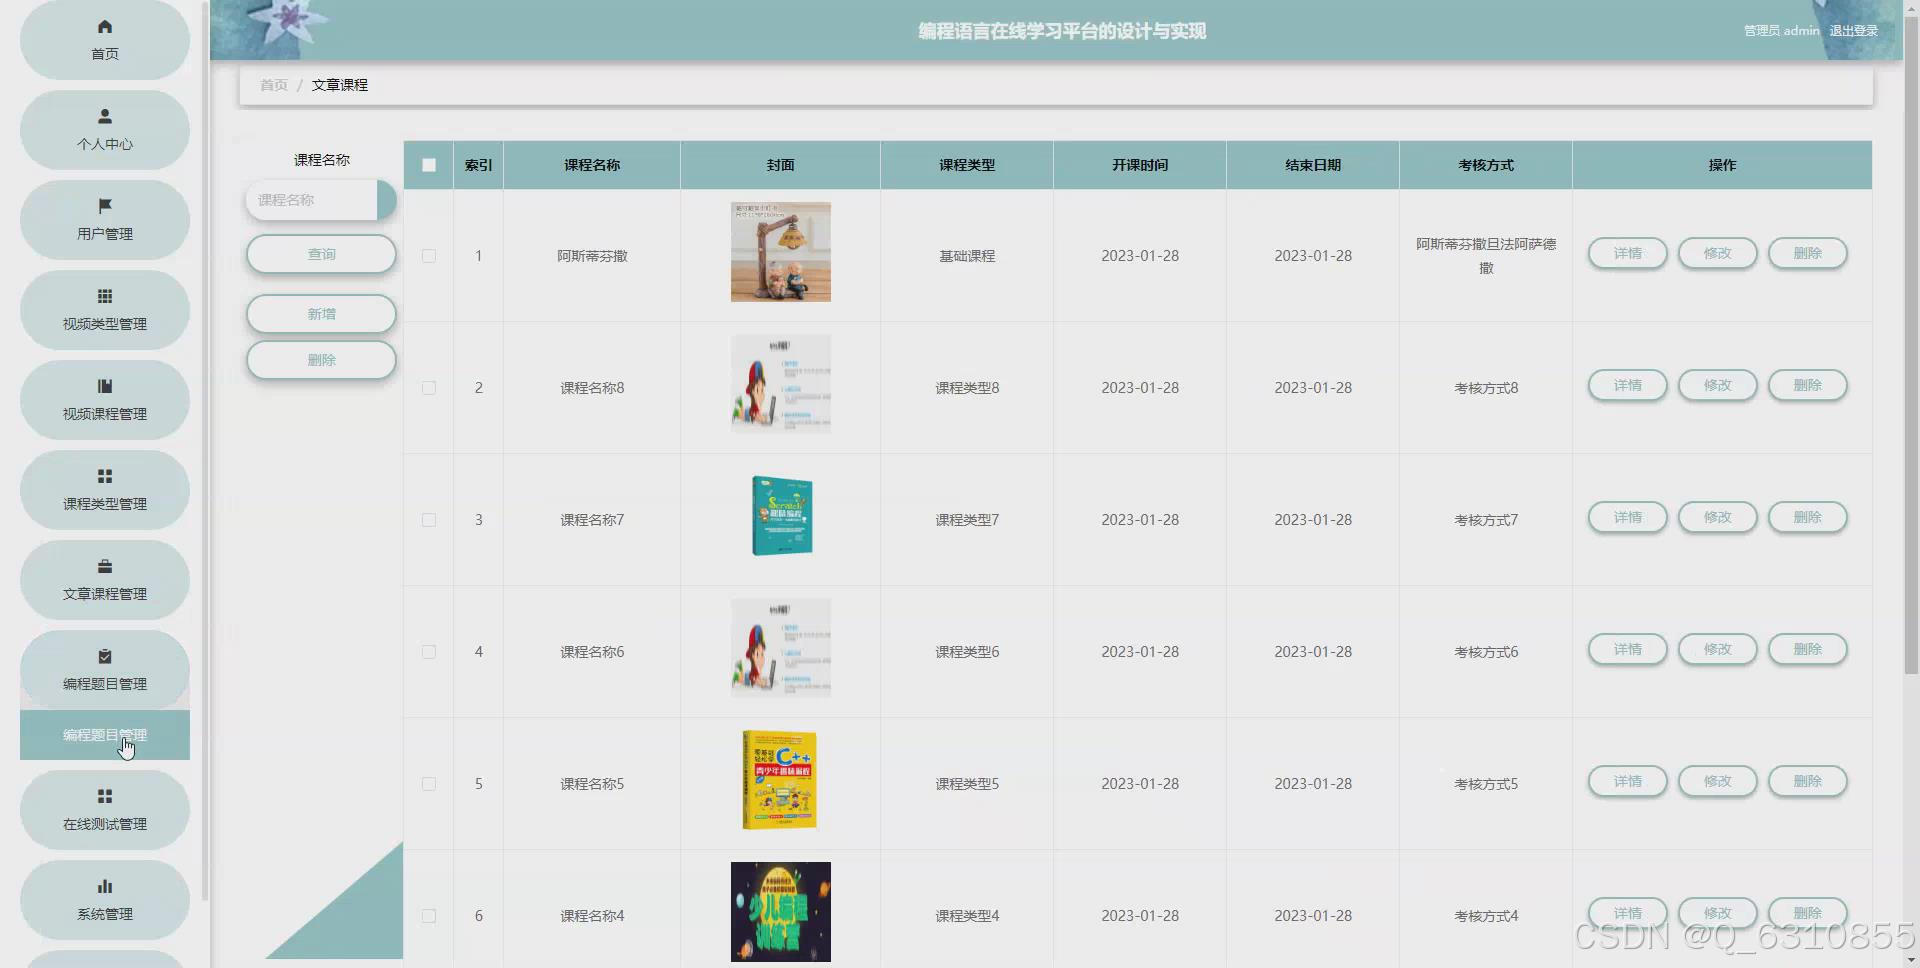Click the bar chart icon for 系统管理
Screen dimensions: 1920x968
pyautogui.click(x=105, y=886)
